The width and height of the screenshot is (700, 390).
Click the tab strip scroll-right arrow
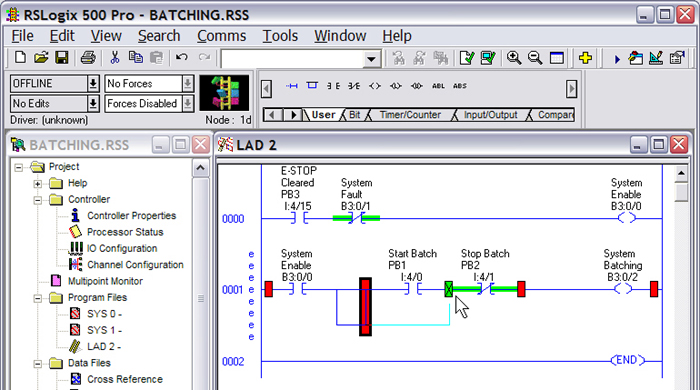pyautogui.click(x=293, y=115)
